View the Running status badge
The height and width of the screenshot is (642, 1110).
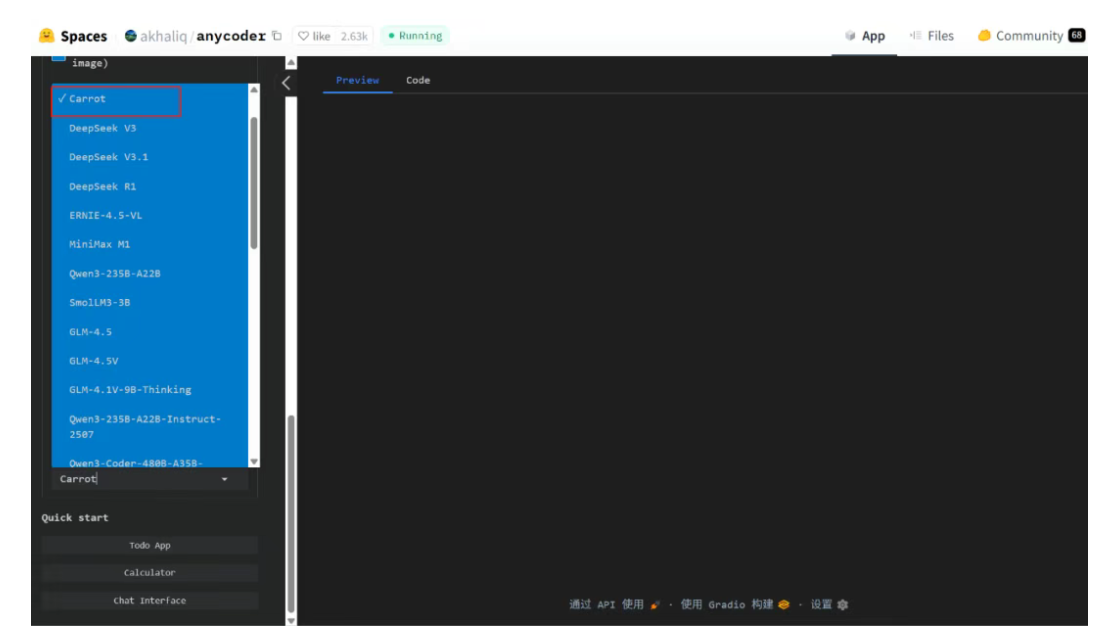(416, 36)
